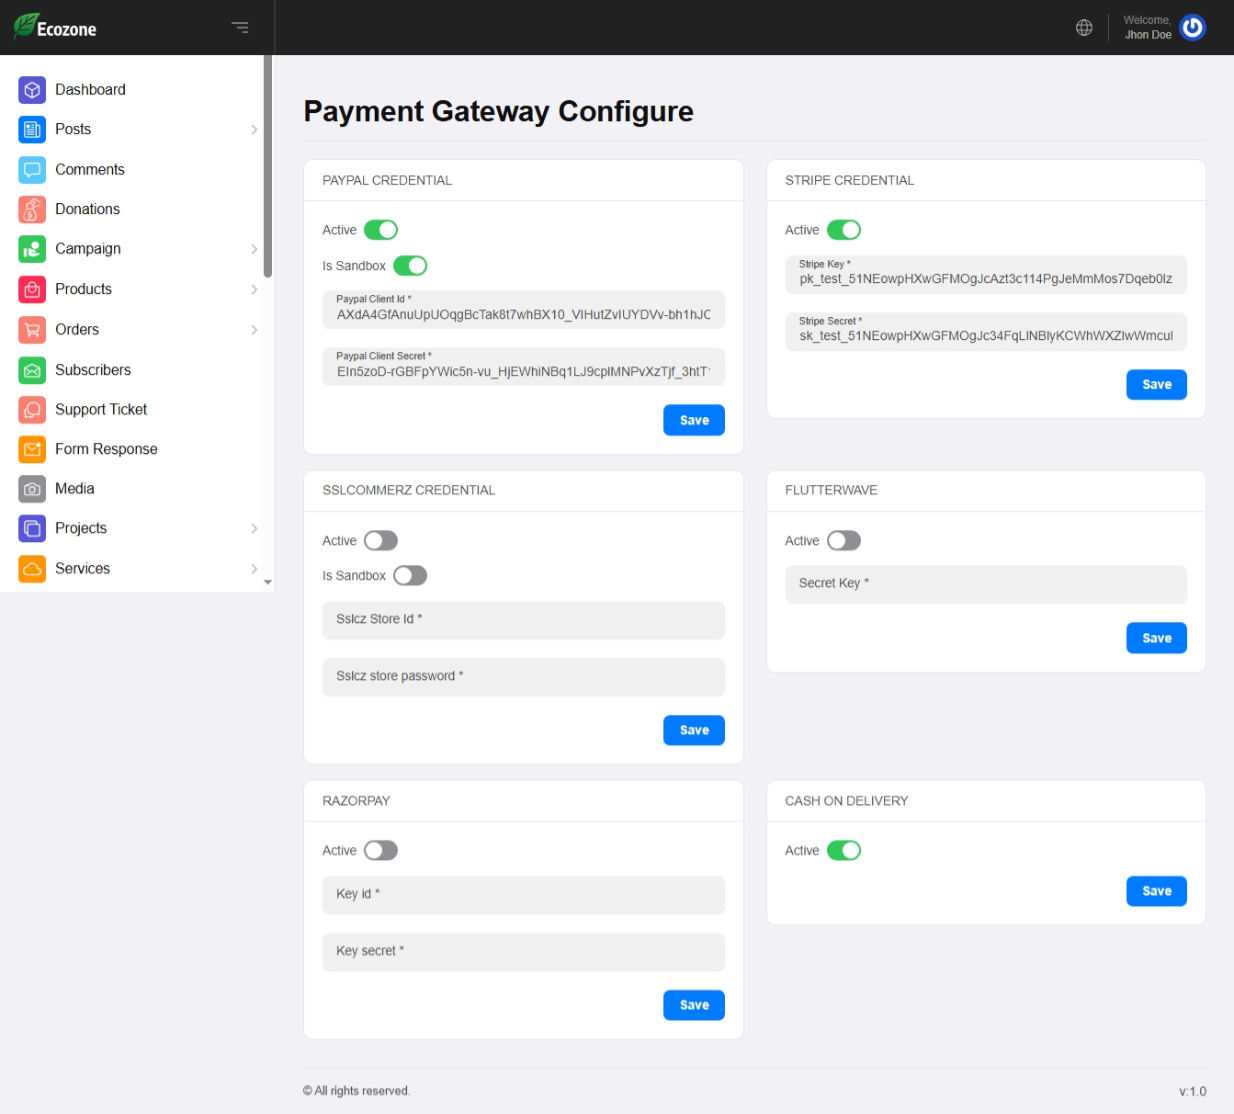
Task: Click the Donations money bag icon
Action: (x=32, y=209)
